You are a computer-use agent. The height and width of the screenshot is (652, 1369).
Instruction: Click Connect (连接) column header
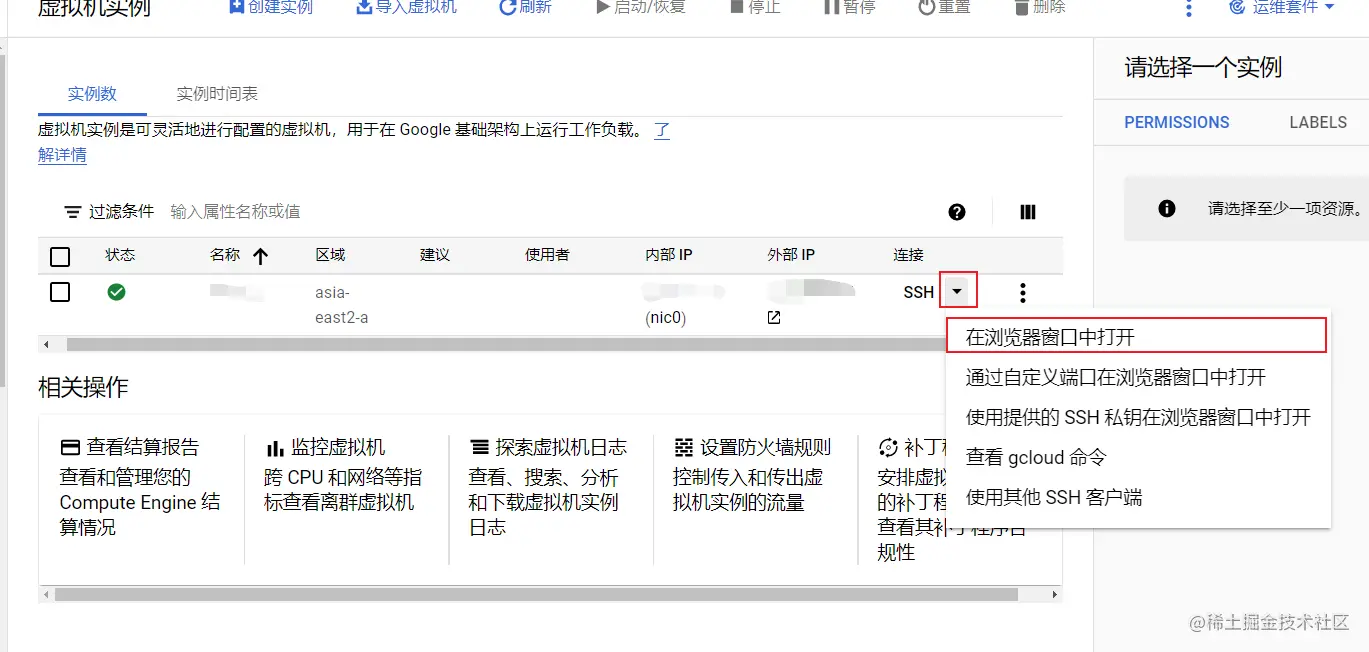point(908,255)
